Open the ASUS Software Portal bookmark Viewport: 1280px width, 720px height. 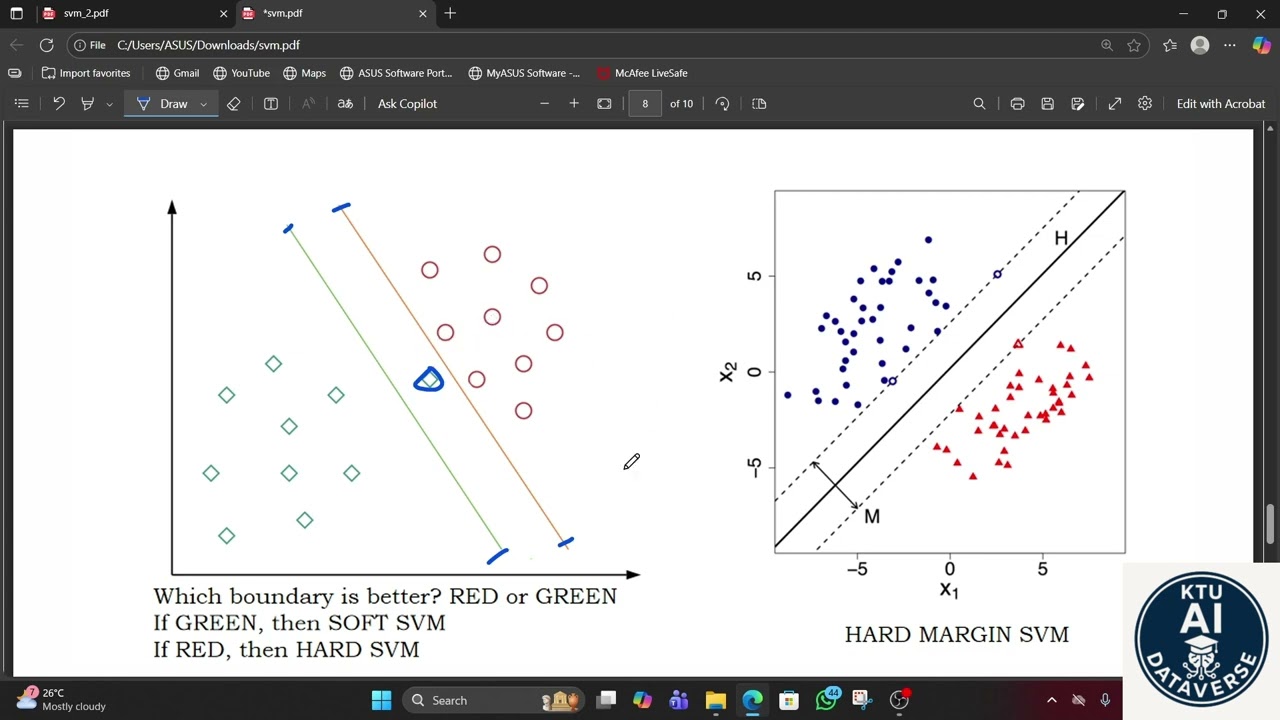[x=396, y=73]
